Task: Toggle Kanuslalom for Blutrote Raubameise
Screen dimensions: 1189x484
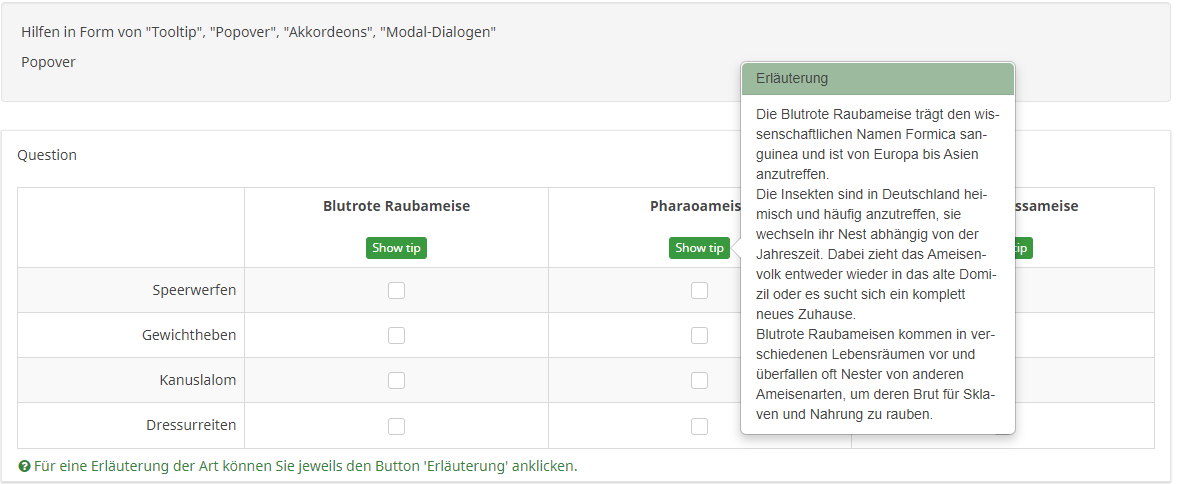Action: (397, 380)
